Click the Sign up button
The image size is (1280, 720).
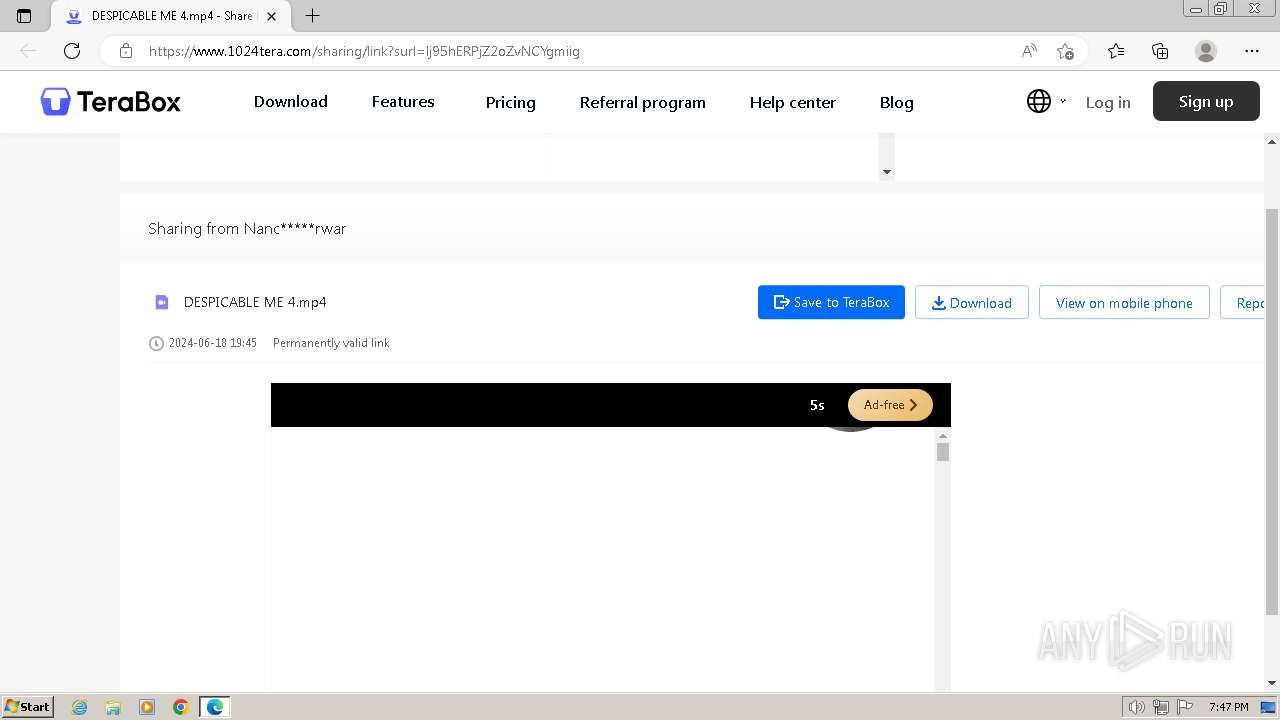coord(1206,101)
